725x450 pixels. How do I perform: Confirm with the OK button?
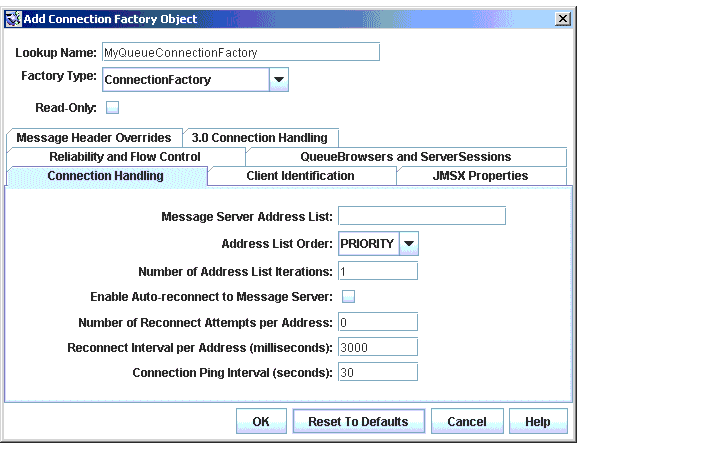pos(261,421)
